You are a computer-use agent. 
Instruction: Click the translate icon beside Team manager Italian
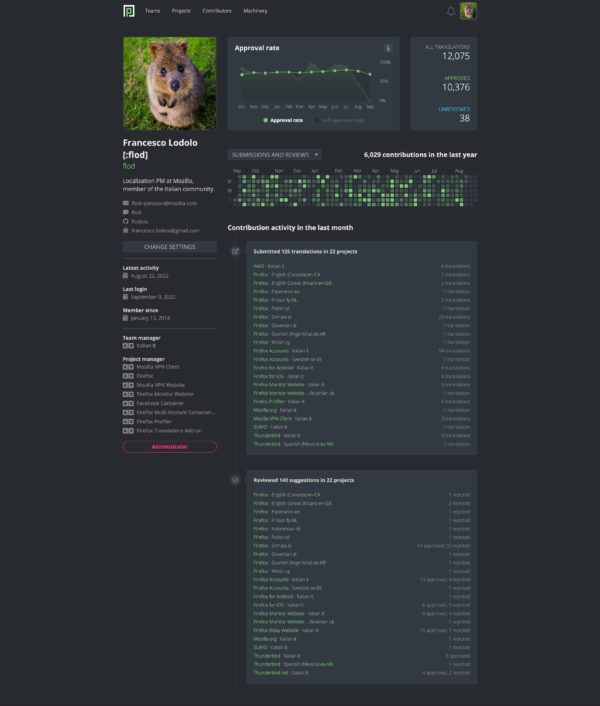pyautogui.click(x=128, y=346)
